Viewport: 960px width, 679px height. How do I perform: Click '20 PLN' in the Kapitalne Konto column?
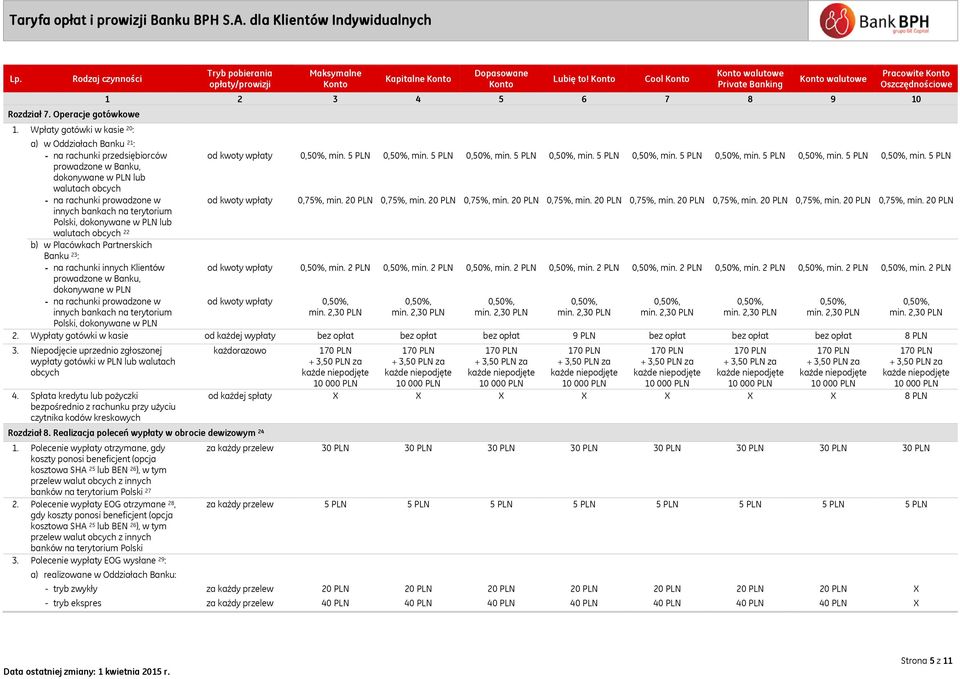(418, 589)
